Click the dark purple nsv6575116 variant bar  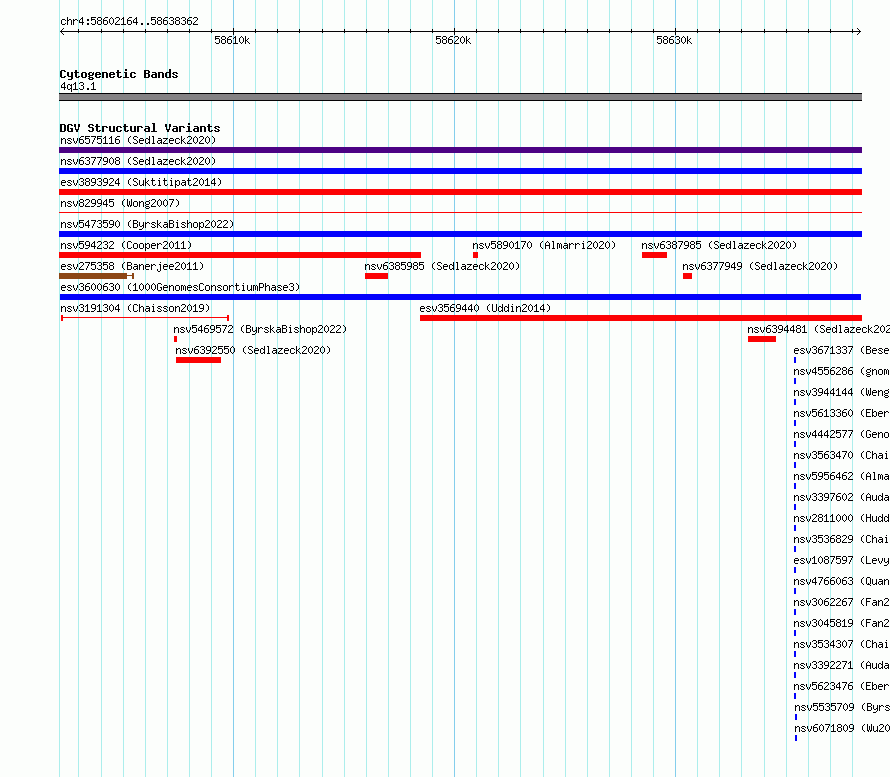(x=460, y=150)
